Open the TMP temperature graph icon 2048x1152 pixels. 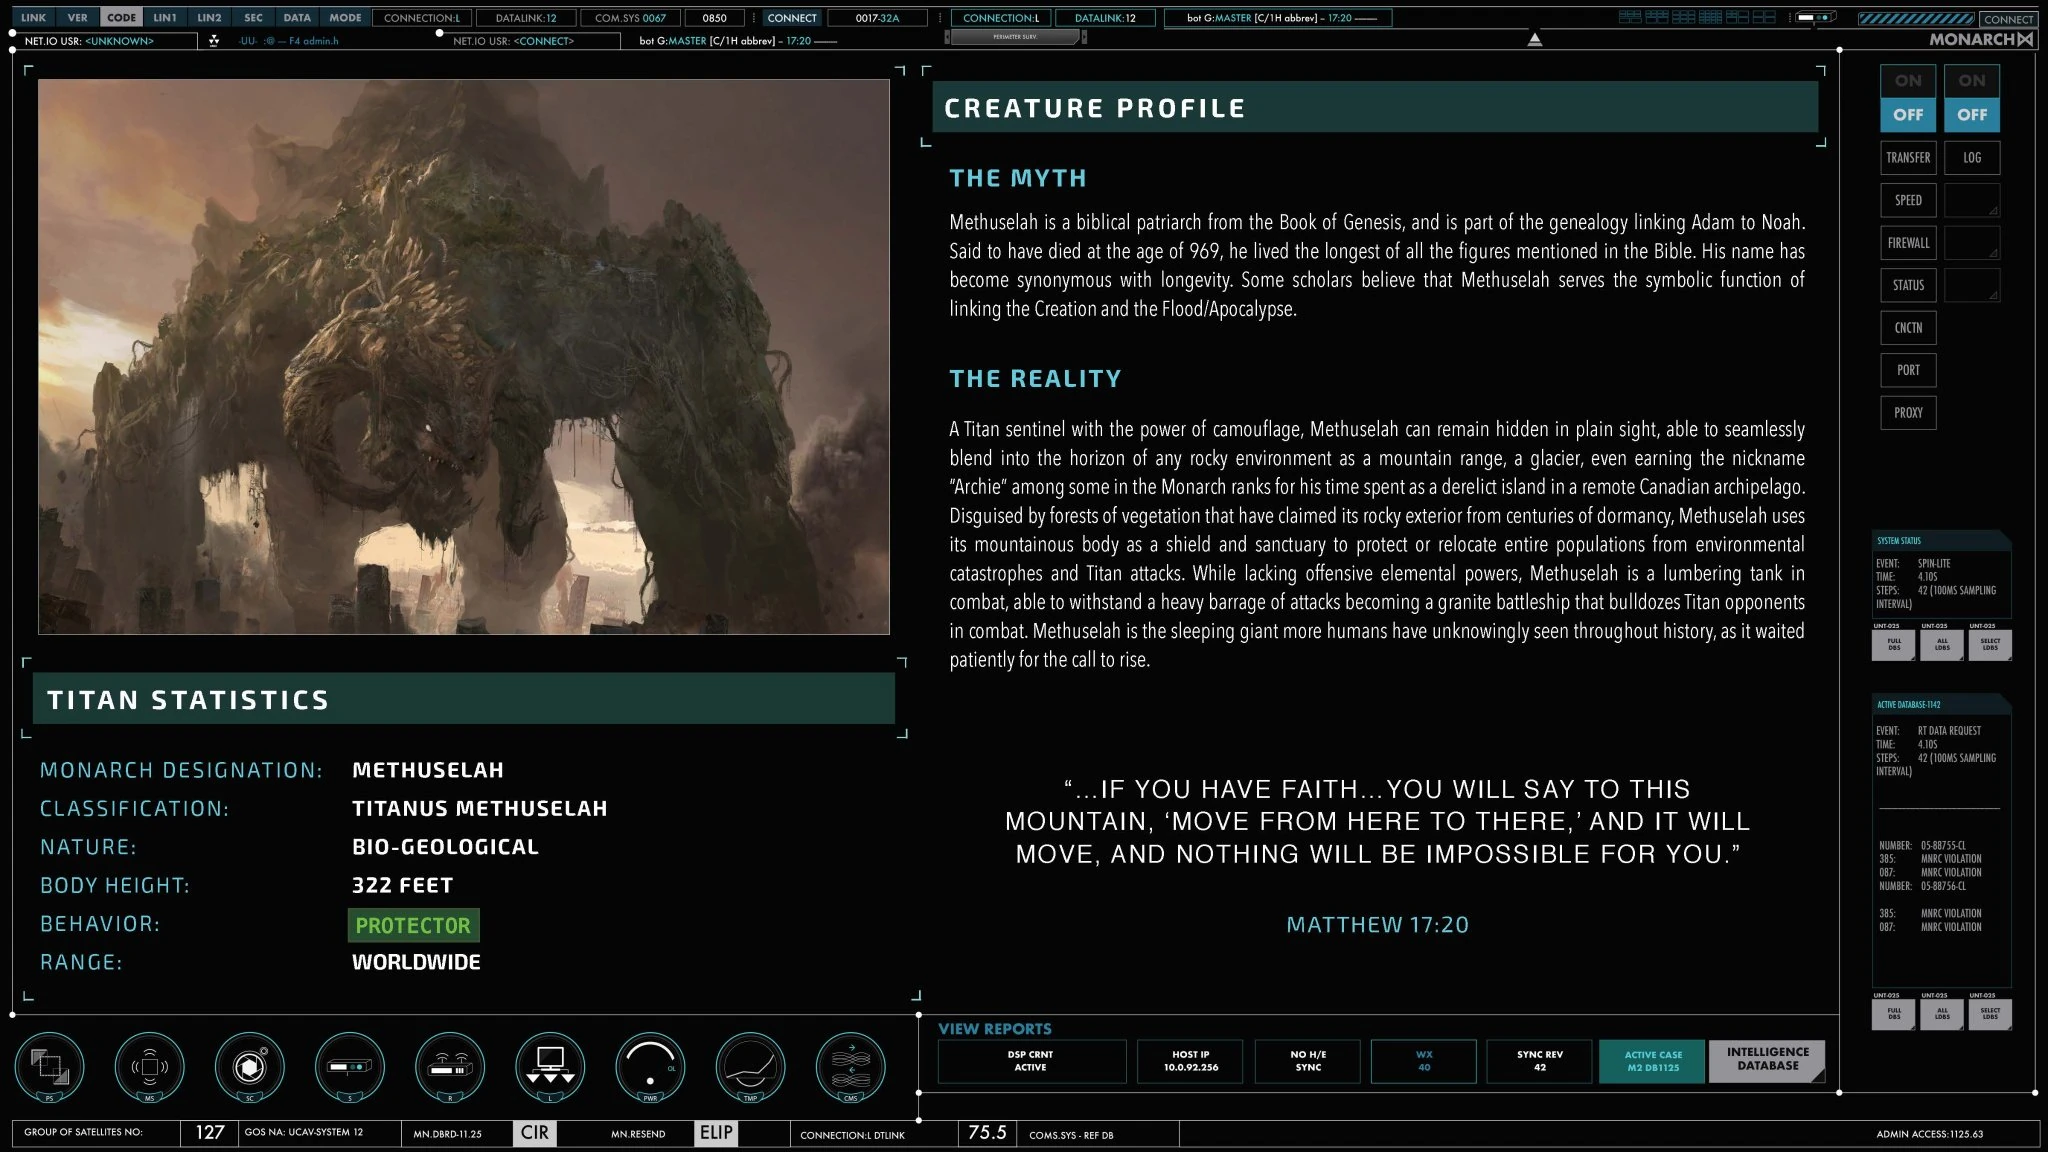[750, 1066]
